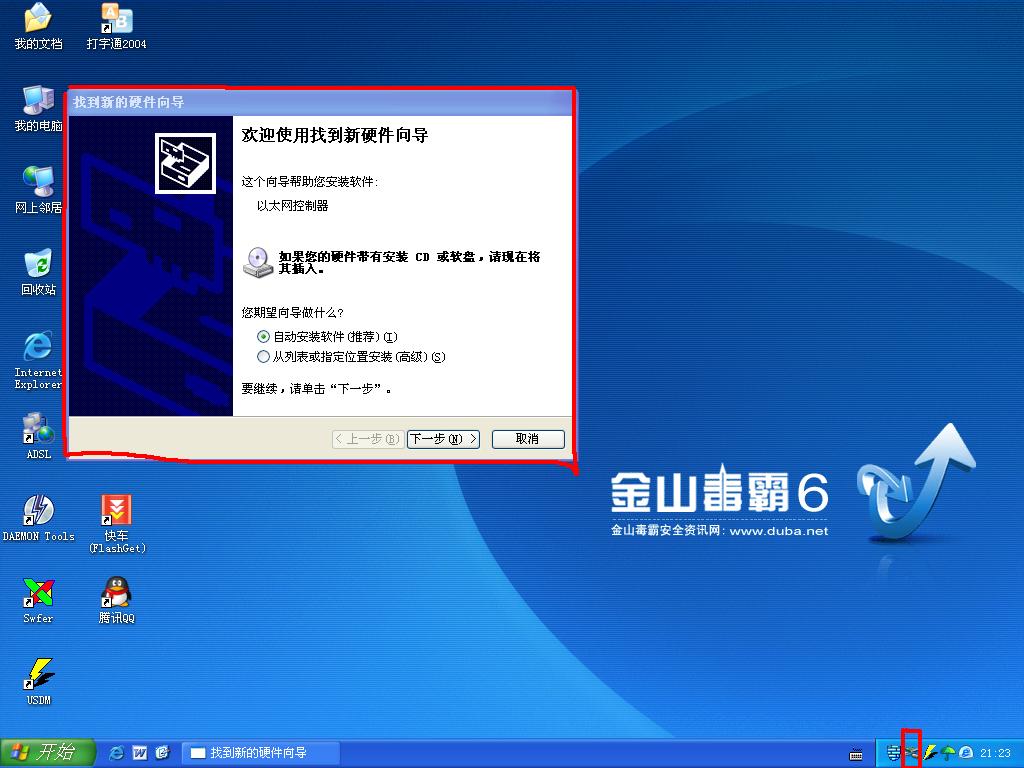Click hardware device image in wizard
1024x768 pixels.
click(185, 163)
